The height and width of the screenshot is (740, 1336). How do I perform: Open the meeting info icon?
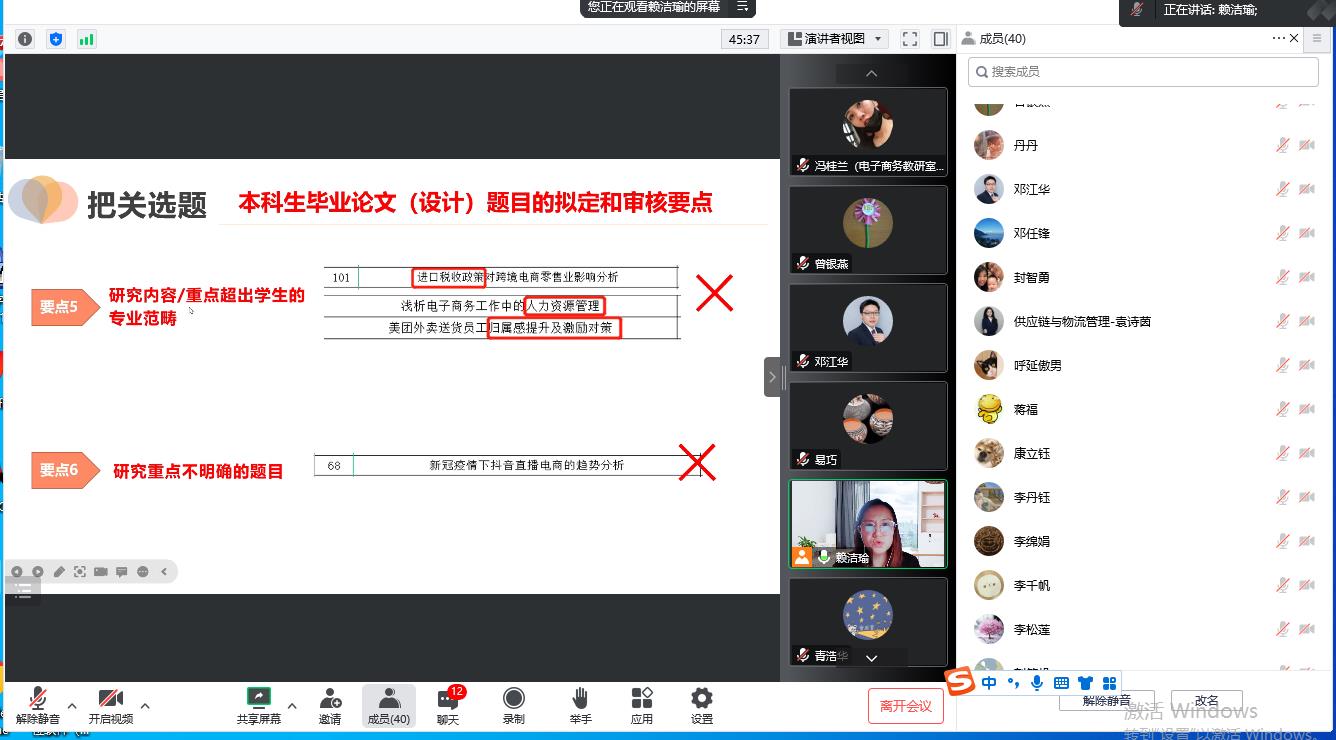click(x=25, y=39)
